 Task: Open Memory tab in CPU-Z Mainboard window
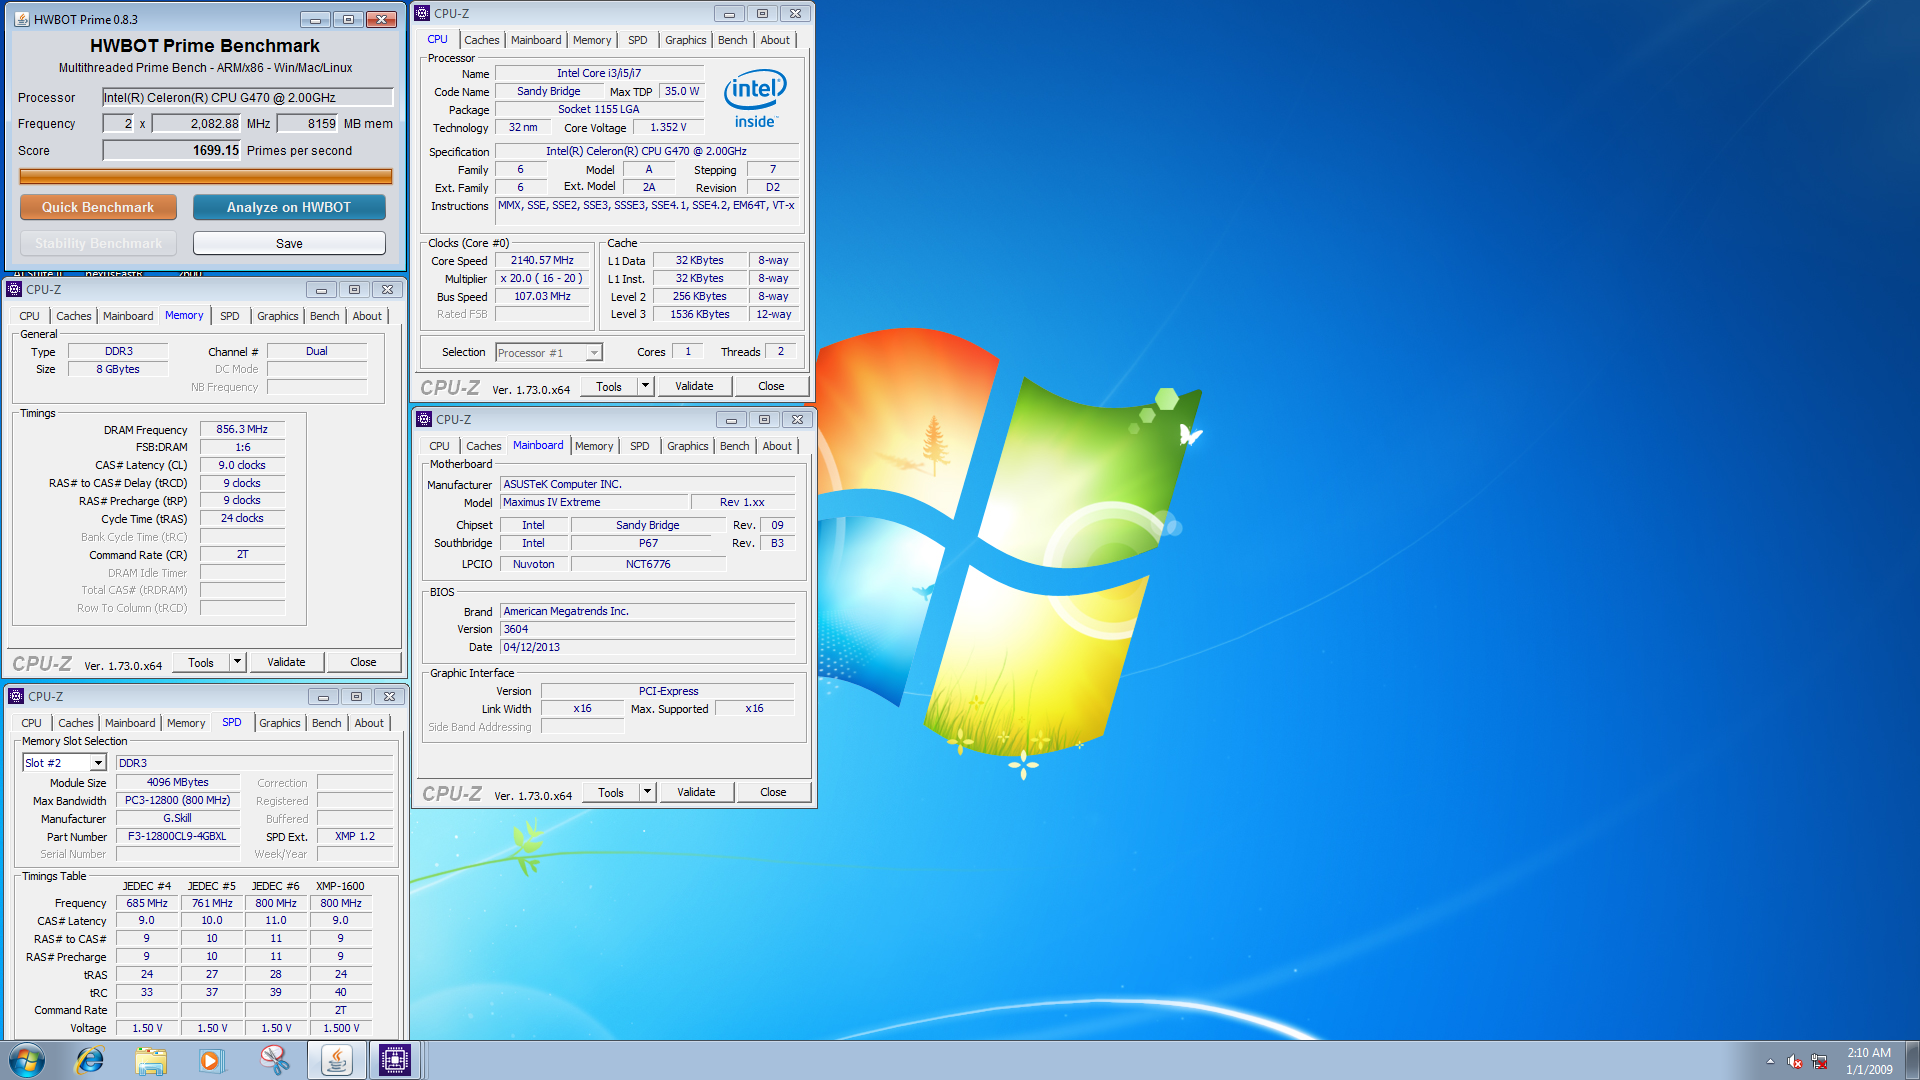[x=594, y=446]
